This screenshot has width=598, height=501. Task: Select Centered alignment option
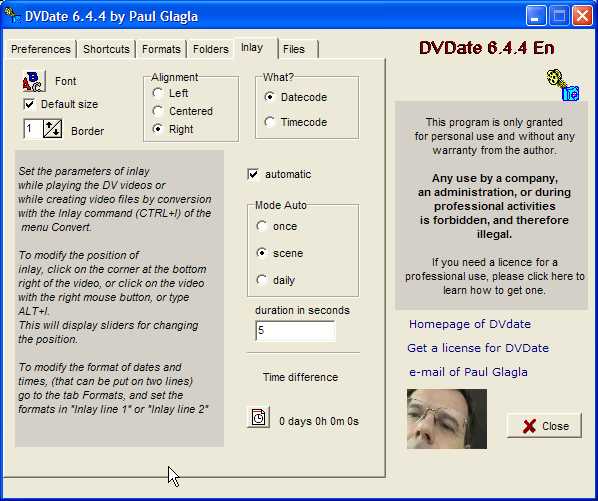point(157,111)
